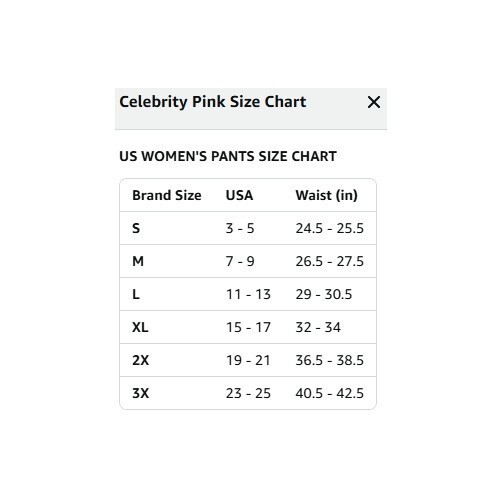Image resolution: width=500 pixels, height=500 pixels.
Task: Click the 36.5 - 38.5 waist value
Action: pyautogui.click(x=330, y=360)
